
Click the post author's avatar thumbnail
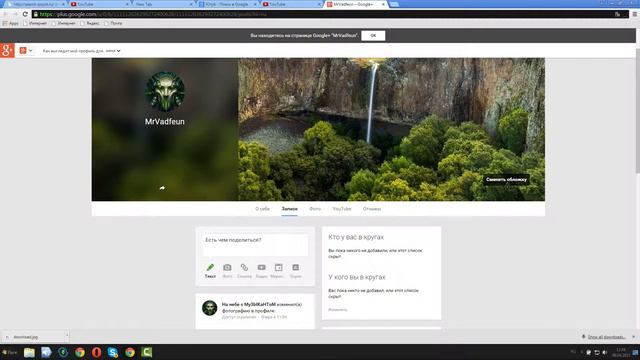click(209, 308)
